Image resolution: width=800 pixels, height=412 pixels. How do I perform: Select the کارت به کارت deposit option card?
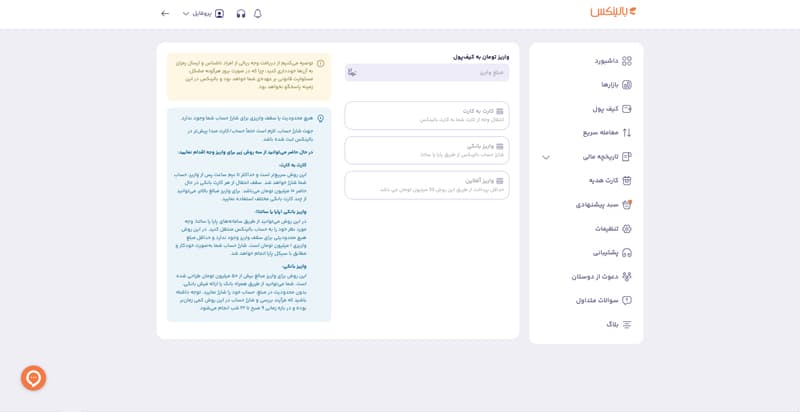pos(427,115)
